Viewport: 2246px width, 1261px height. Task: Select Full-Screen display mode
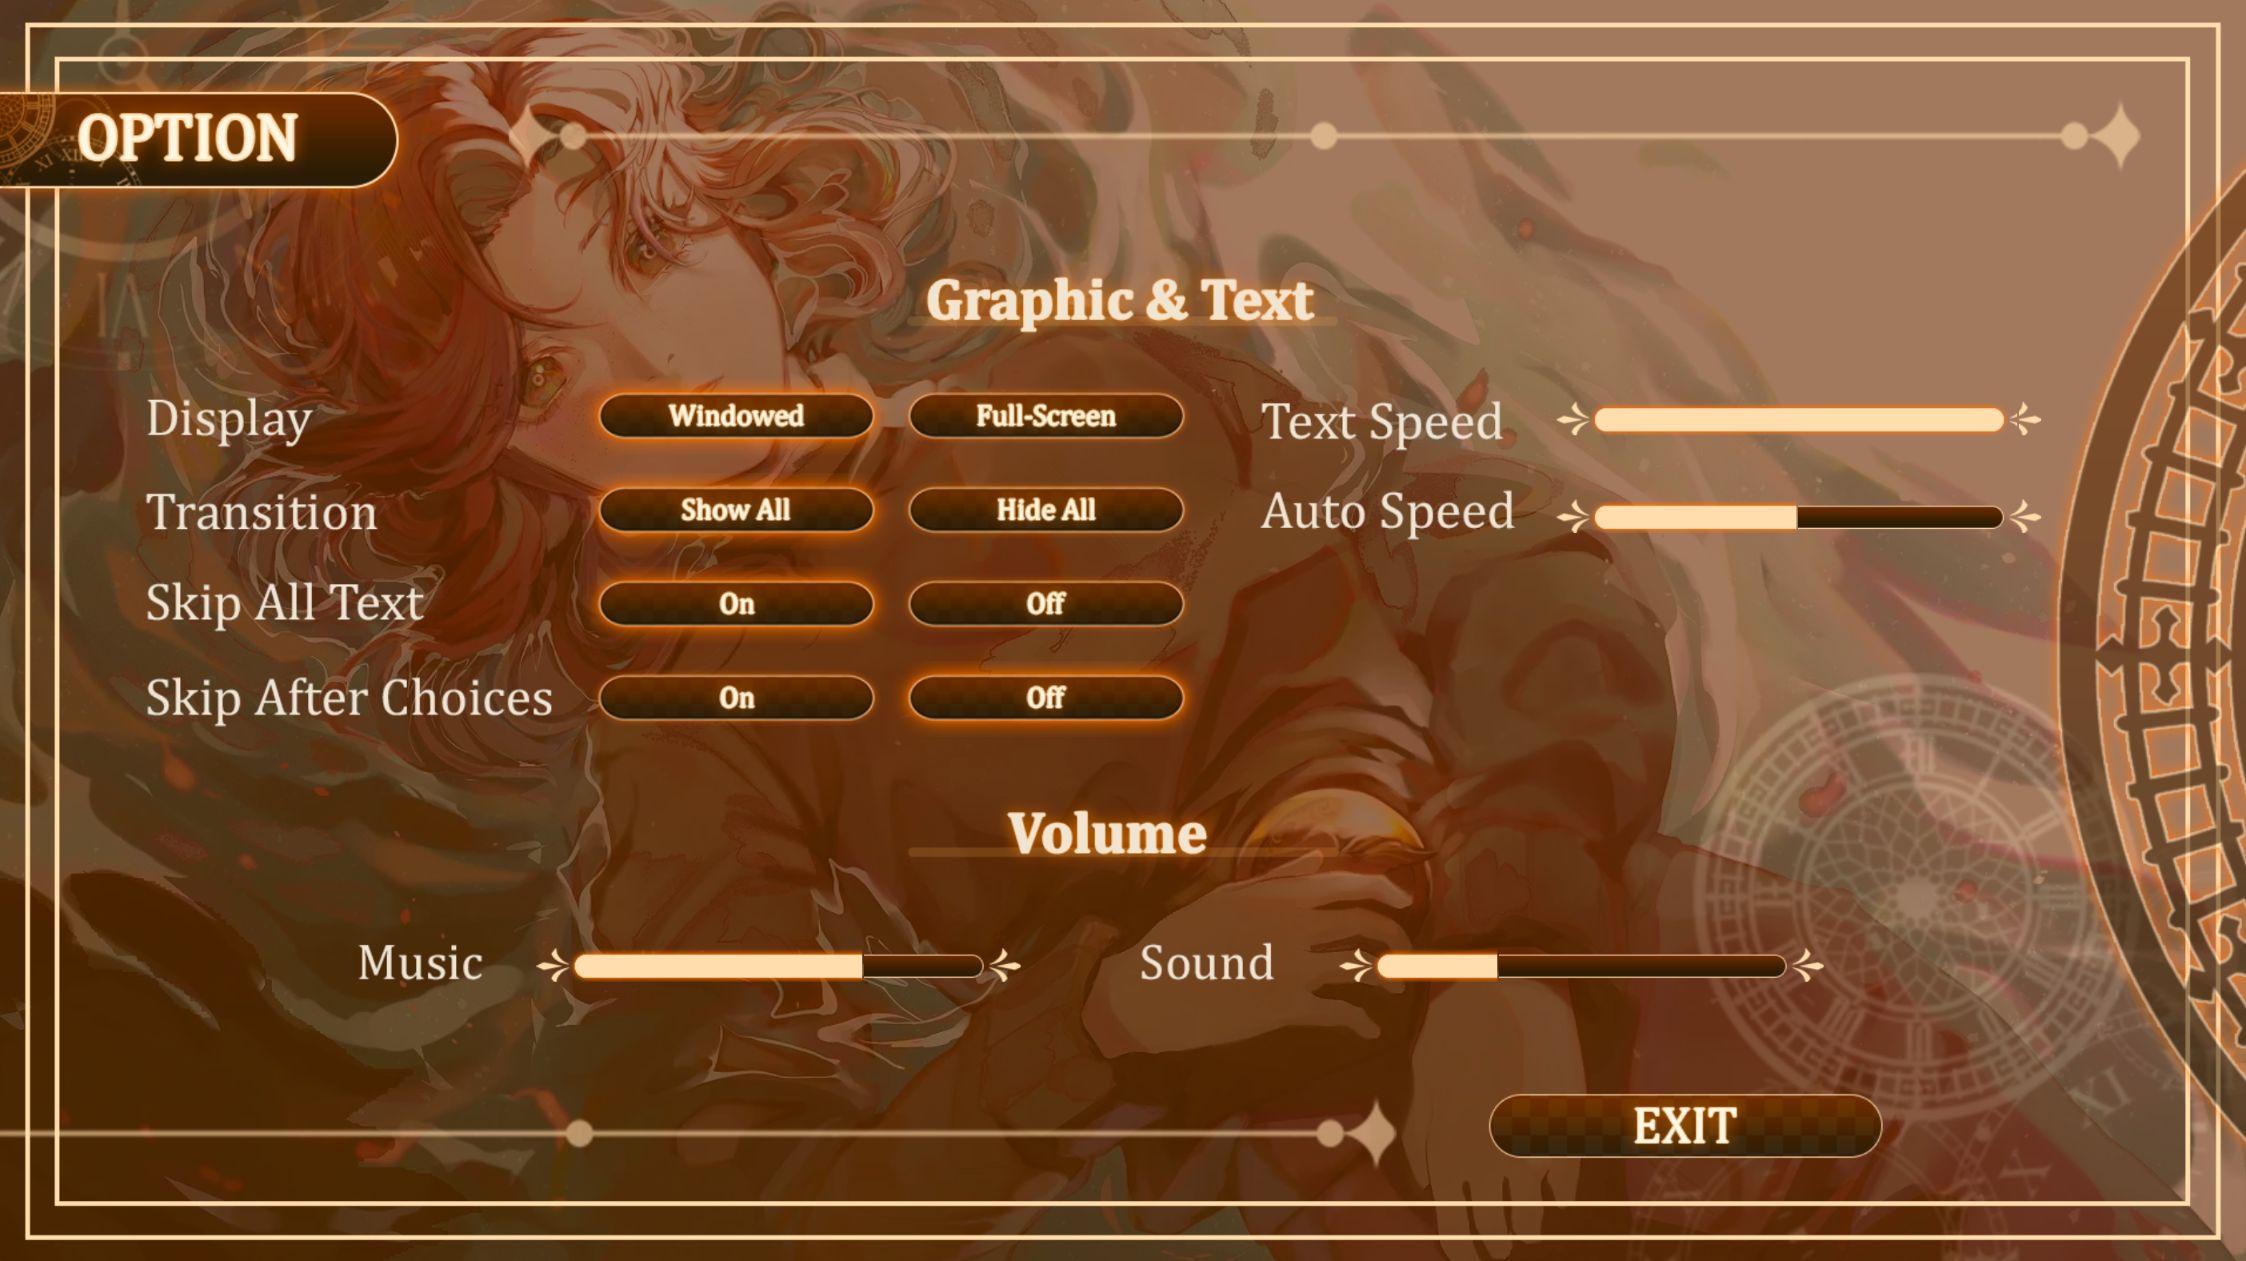(1046, 414)
